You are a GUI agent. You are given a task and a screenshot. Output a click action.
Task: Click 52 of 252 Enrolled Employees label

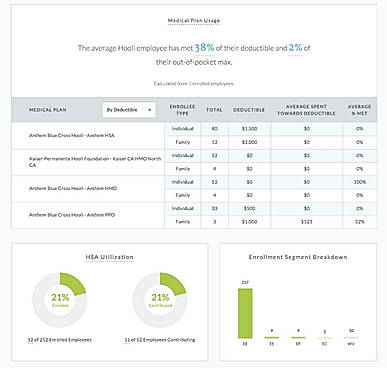59,340
